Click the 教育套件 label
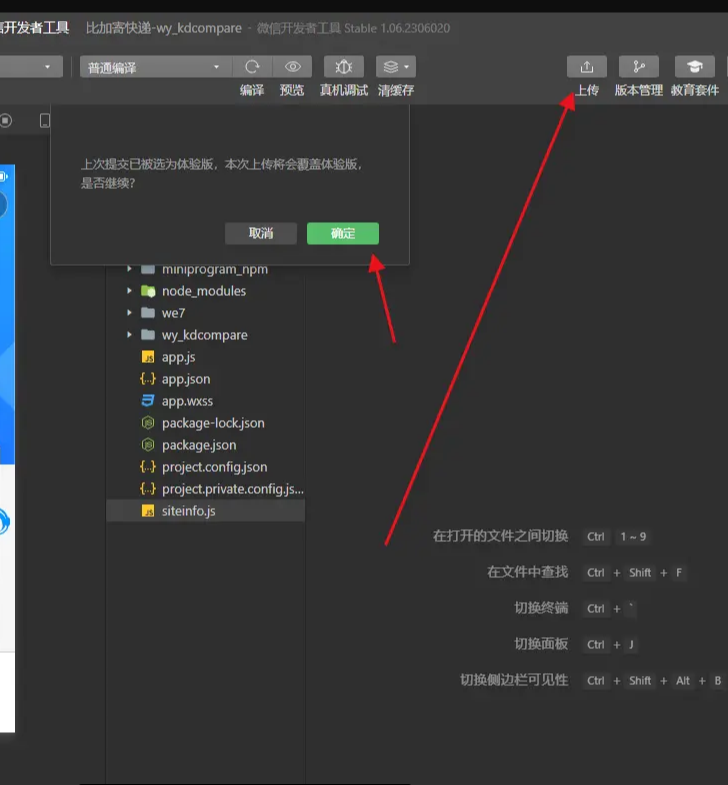 695,91
